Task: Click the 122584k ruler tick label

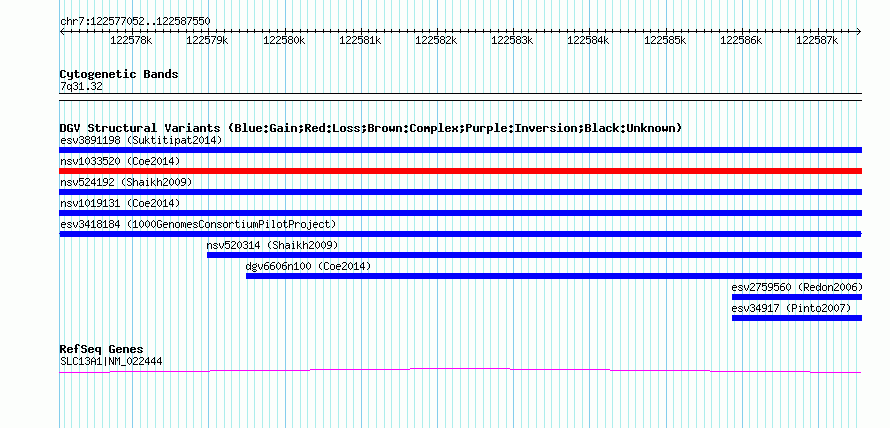Action: pyautogui.click(x=589, y=40)
